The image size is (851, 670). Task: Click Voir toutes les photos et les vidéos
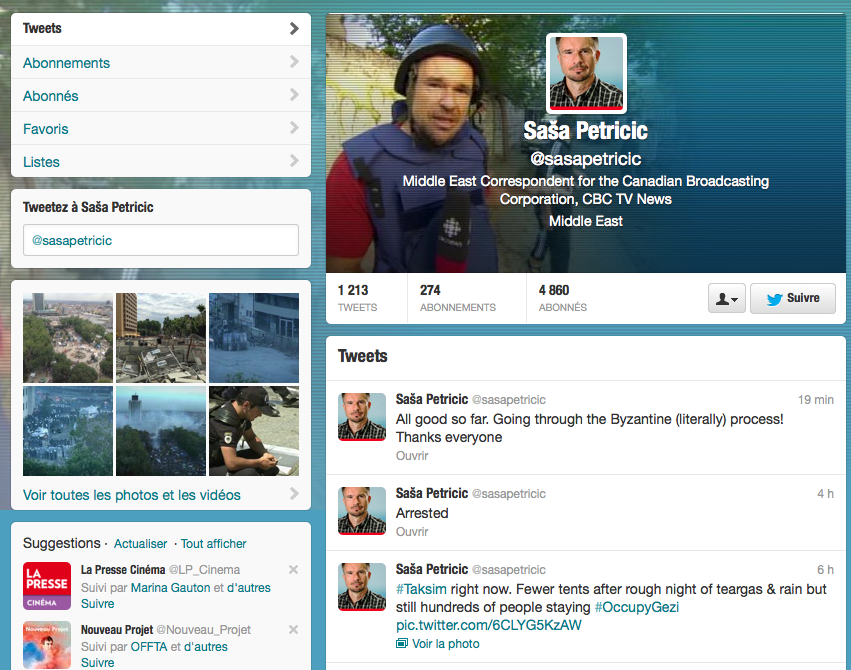click(132, 495)
